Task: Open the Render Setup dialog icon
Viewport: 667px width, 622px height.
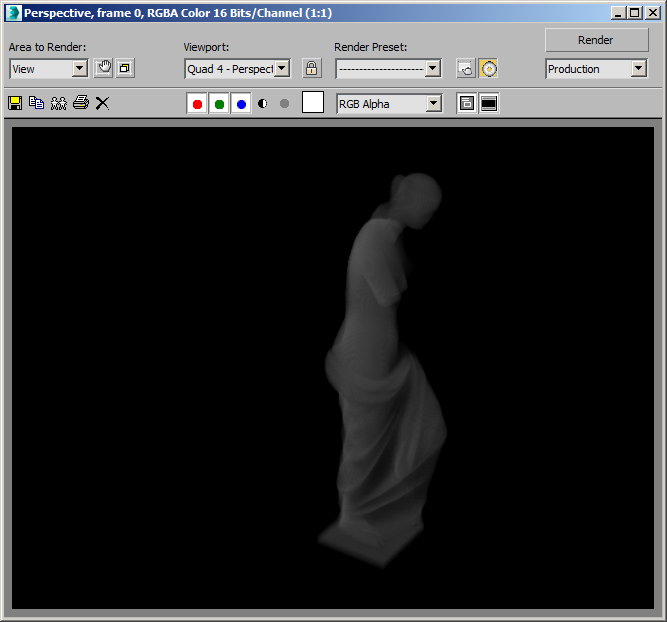Action: (x=466, y=68)
